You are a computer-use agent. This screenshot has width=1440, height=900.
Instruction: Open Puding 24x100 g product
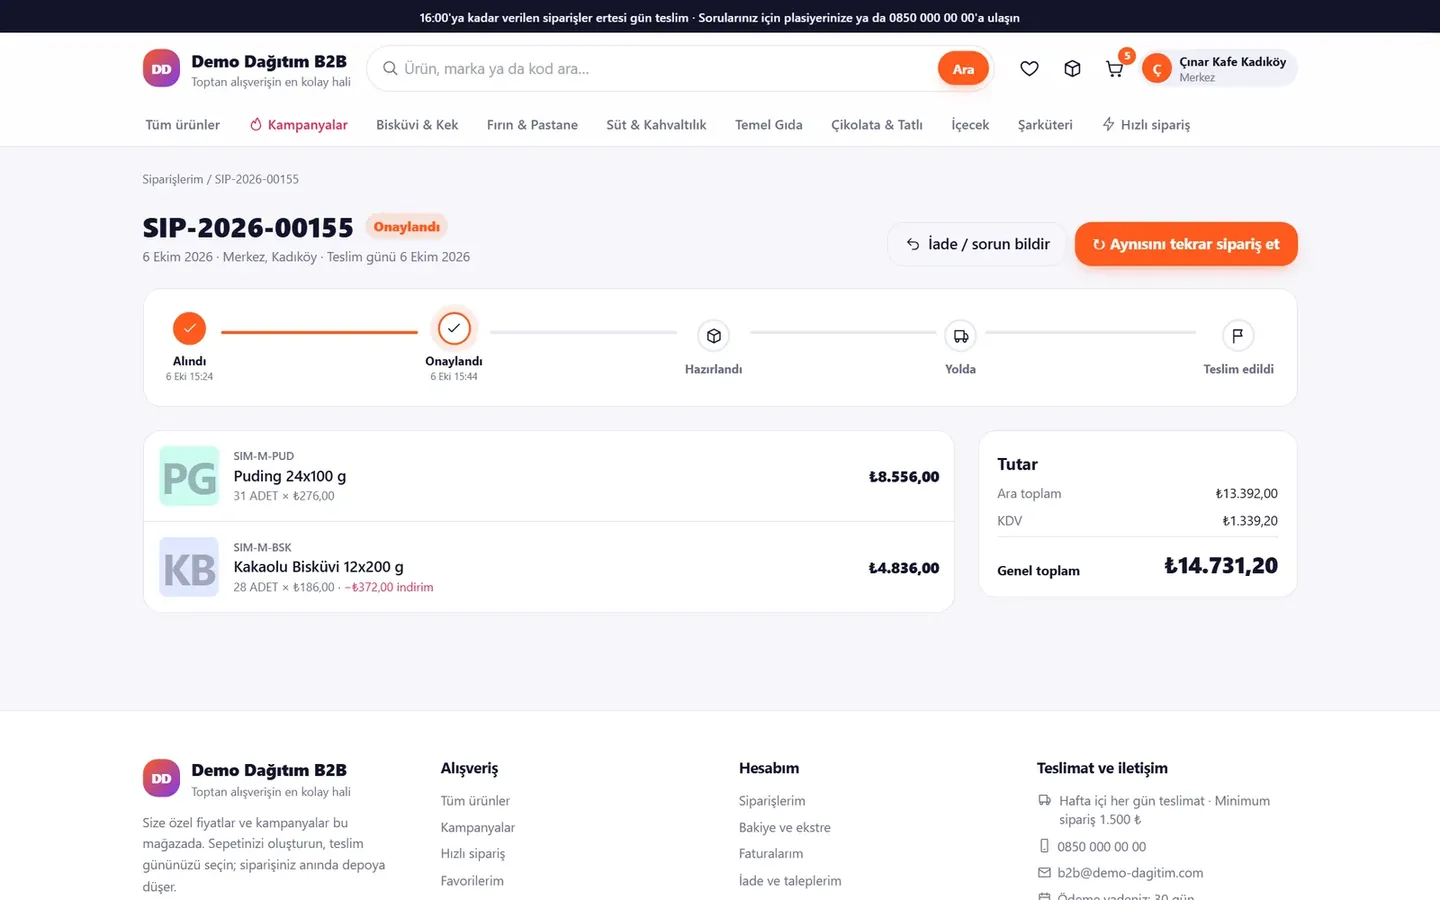click(x=290, y=476)
